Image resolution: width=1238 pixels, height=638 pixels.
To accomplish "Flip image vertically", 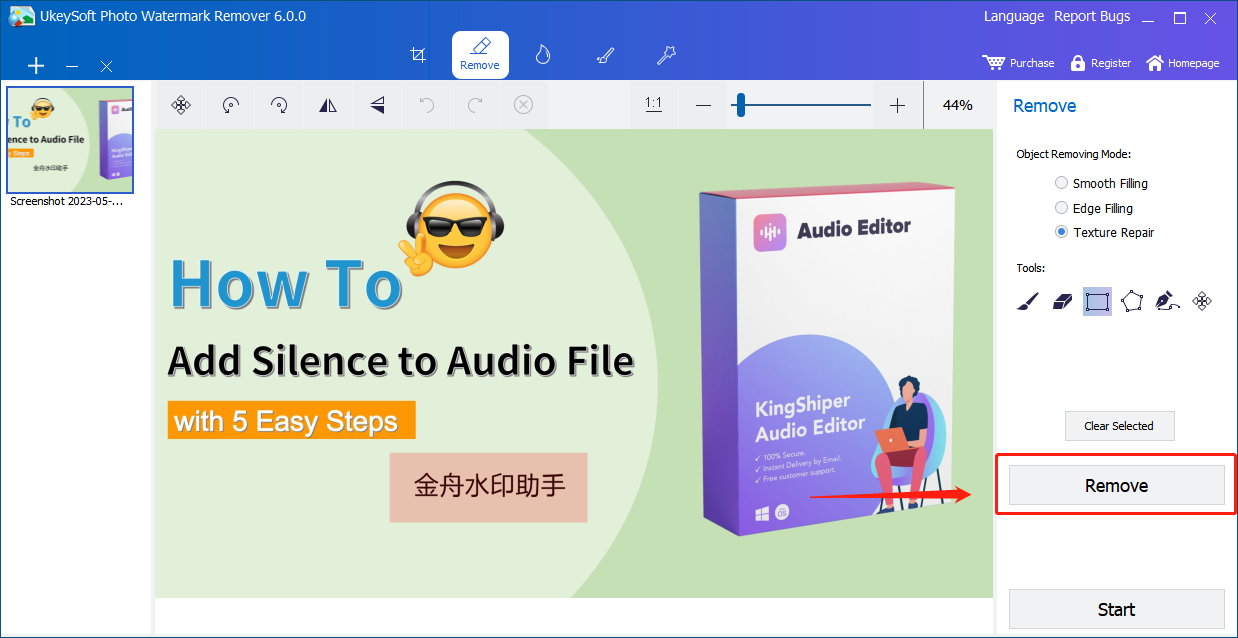I will click(377, 105).
